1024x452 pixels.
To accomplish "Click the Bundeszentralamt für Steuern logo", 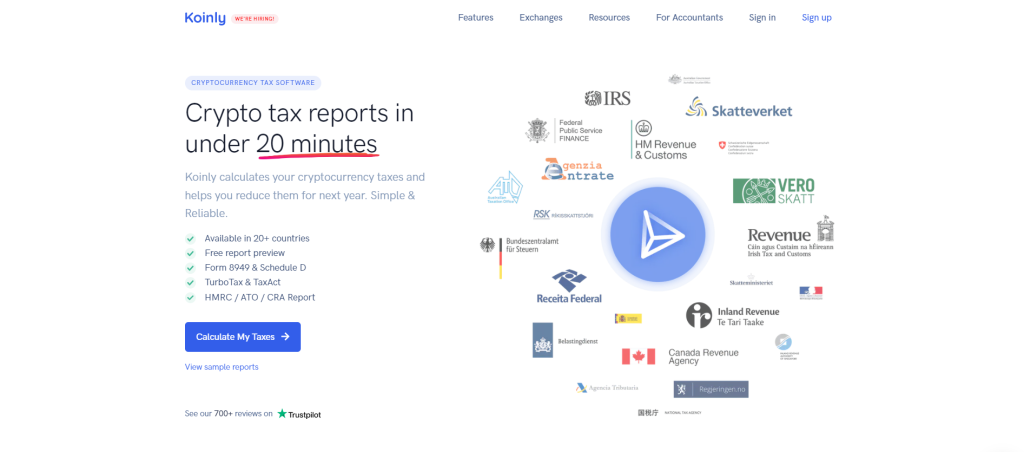I will click(x=520, y=257).
